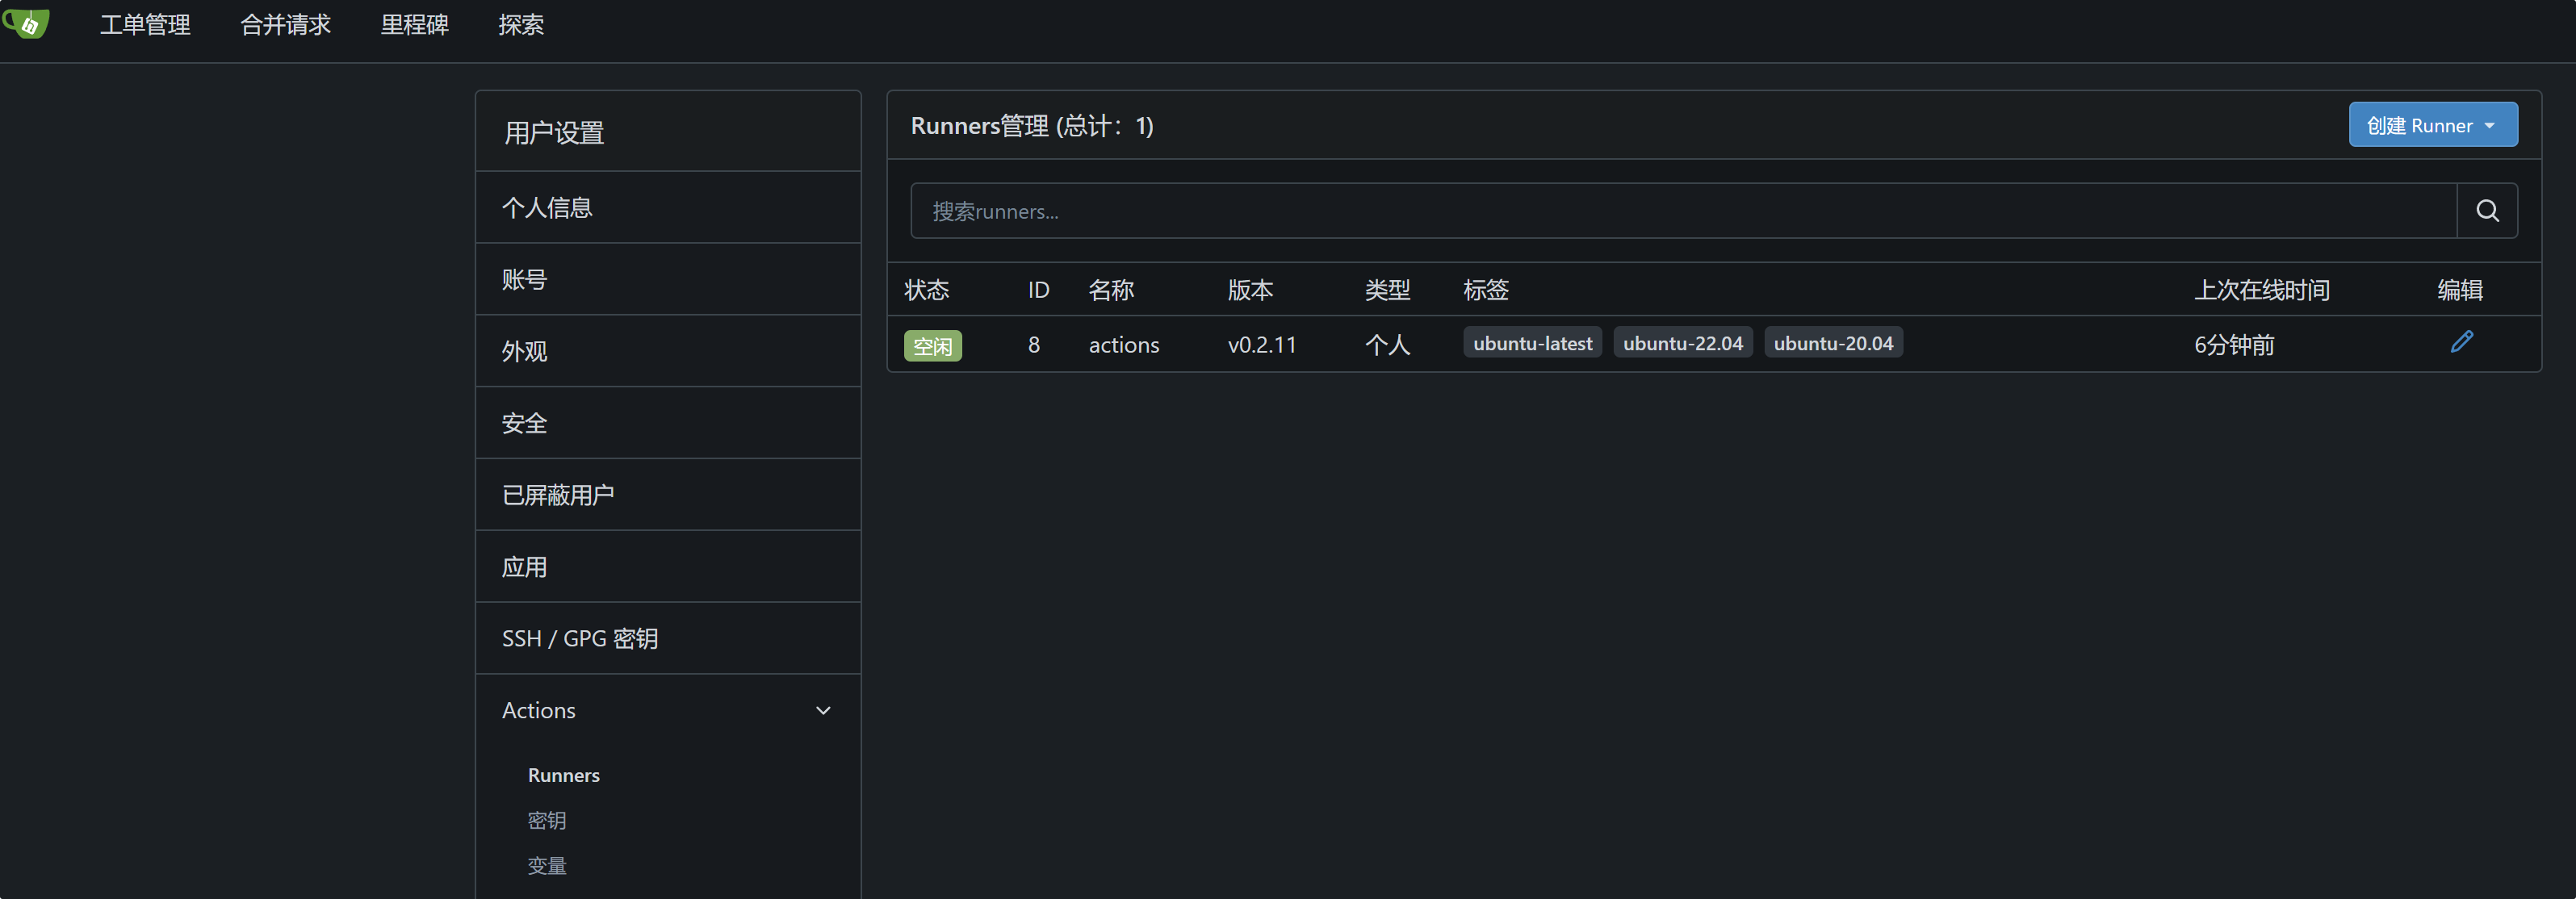
Task: Open the 密钥 item under Actions
Action: pyautogui.click(x=546, y=821)
